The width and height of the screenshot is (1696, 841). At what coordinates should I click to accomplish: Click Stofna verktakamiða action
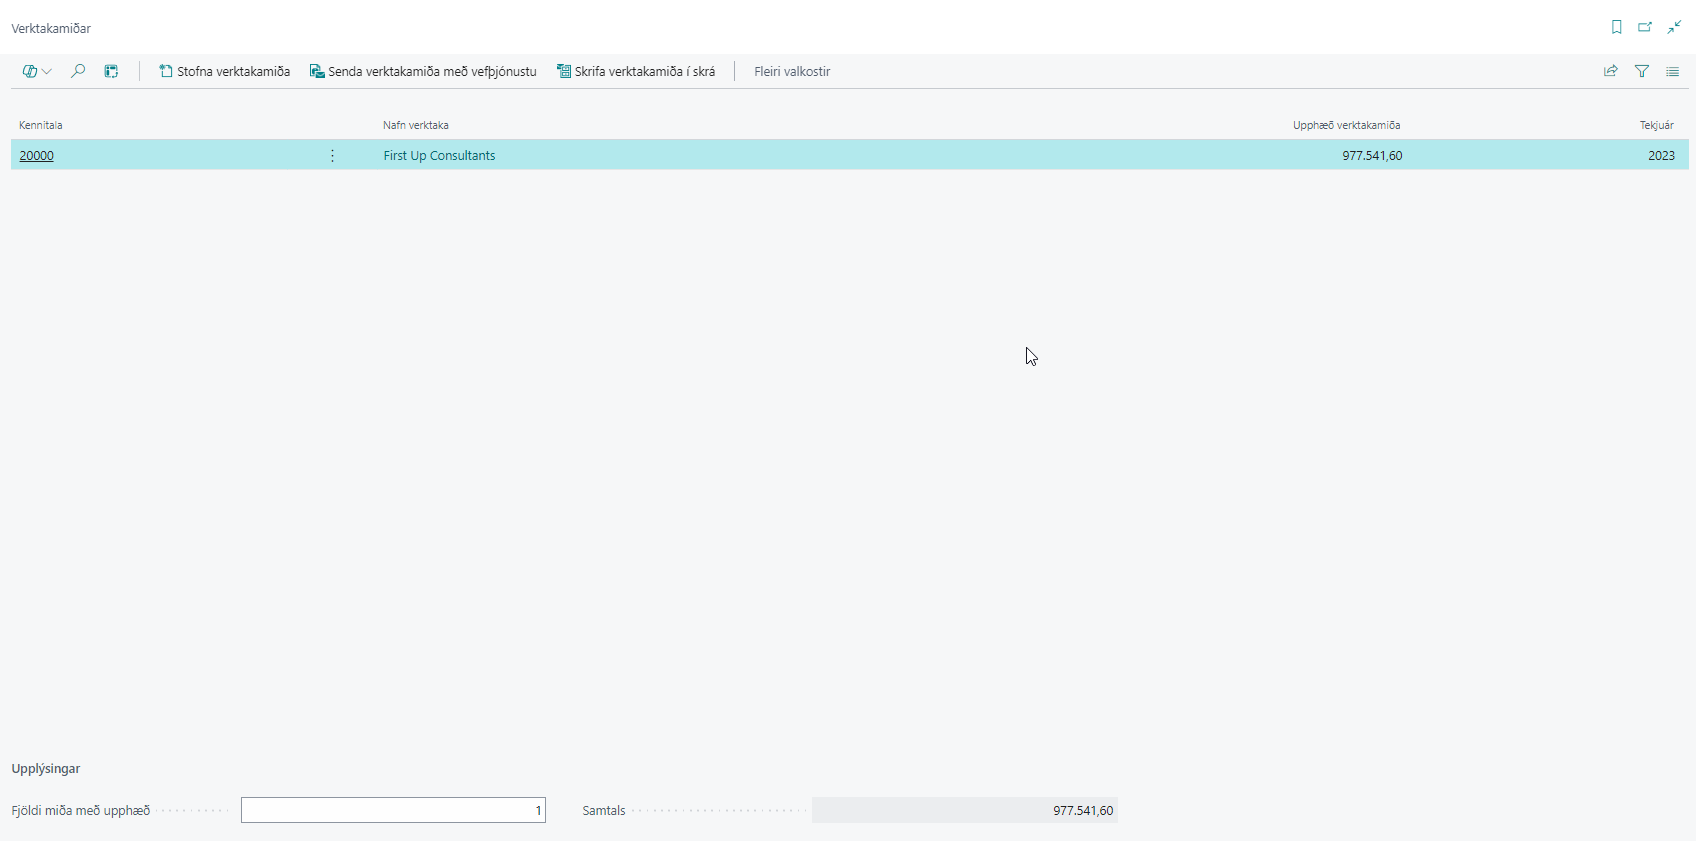(x=225, y=71)
